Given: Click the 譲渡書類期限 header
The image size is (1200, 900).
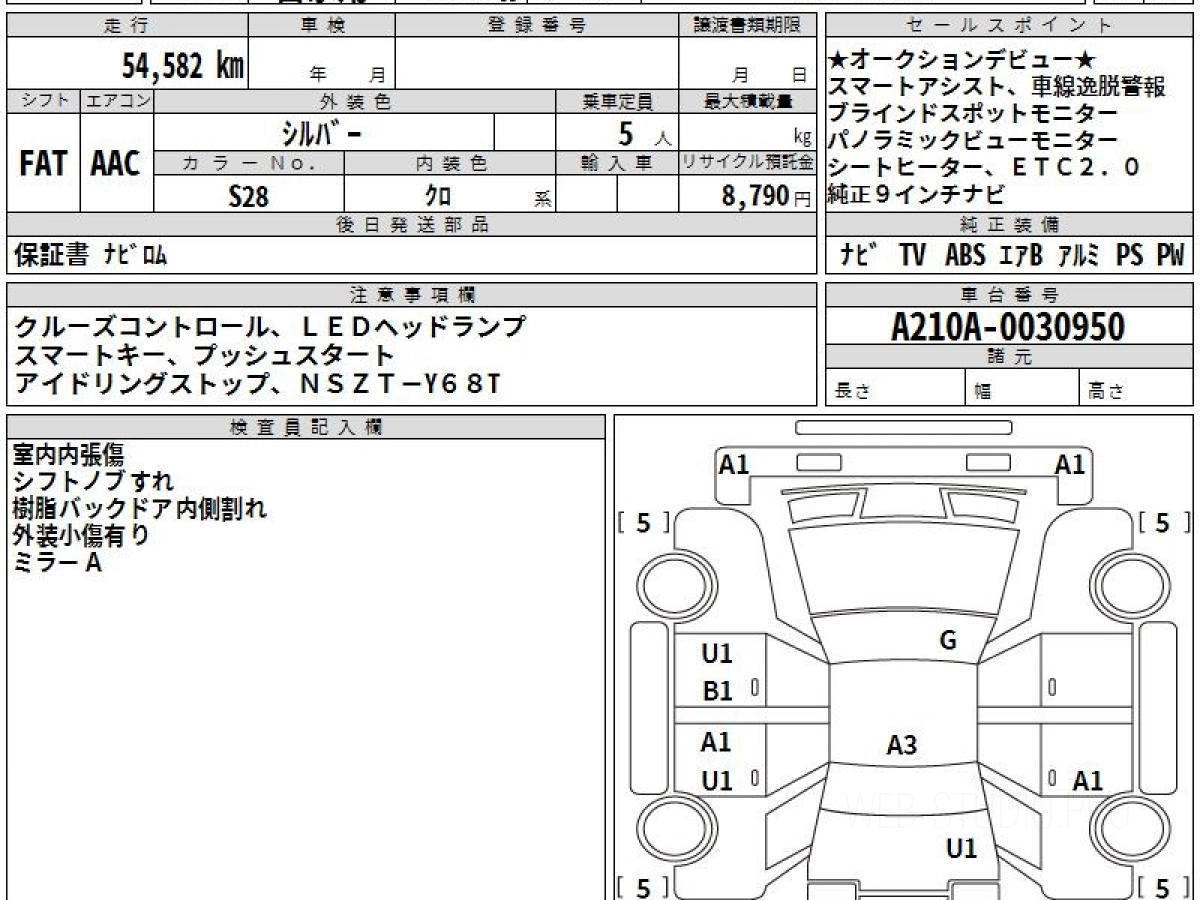Looking at the screenshot, I should pyautogui.click(x=748, y=26).
